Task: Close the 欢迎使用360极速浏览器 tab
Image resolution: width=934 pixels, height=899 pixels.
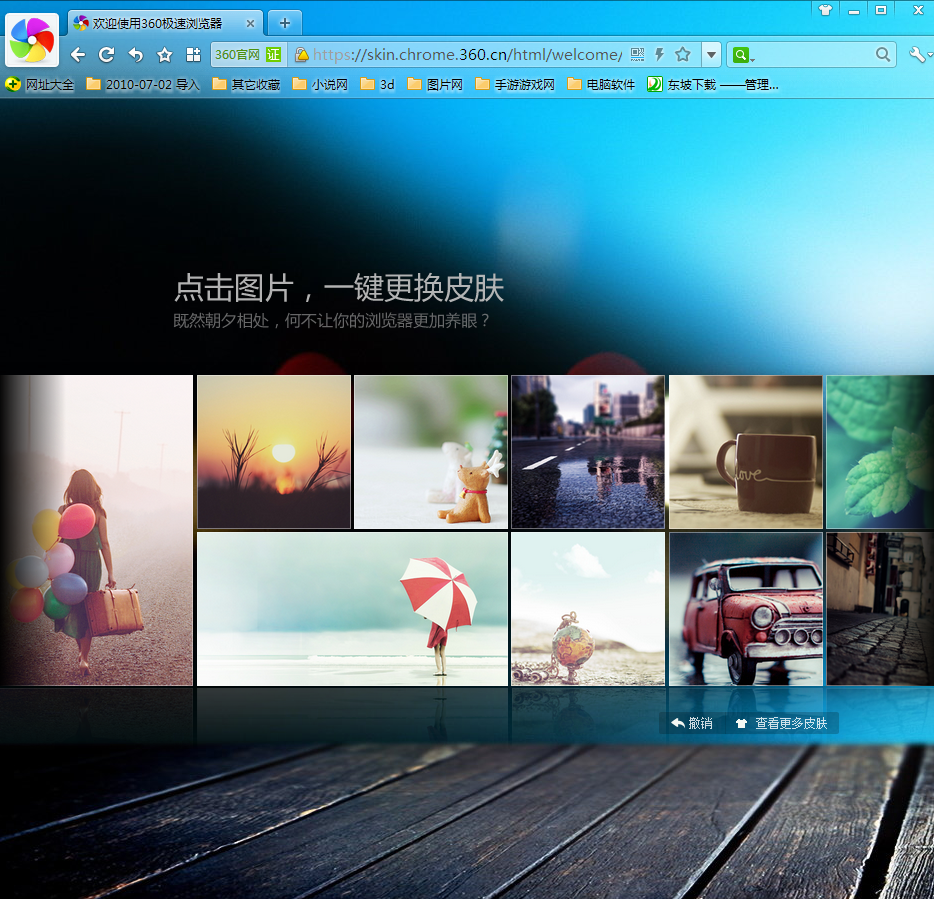Action: click(250, 24)
